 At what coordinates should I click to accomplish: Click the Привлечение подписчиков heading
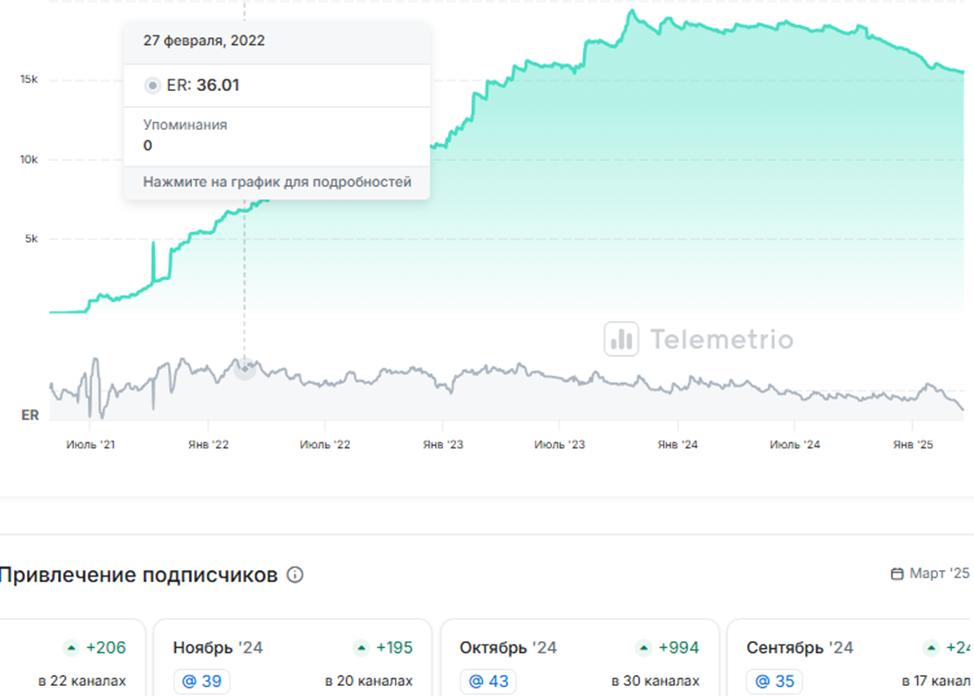[139, 575]
